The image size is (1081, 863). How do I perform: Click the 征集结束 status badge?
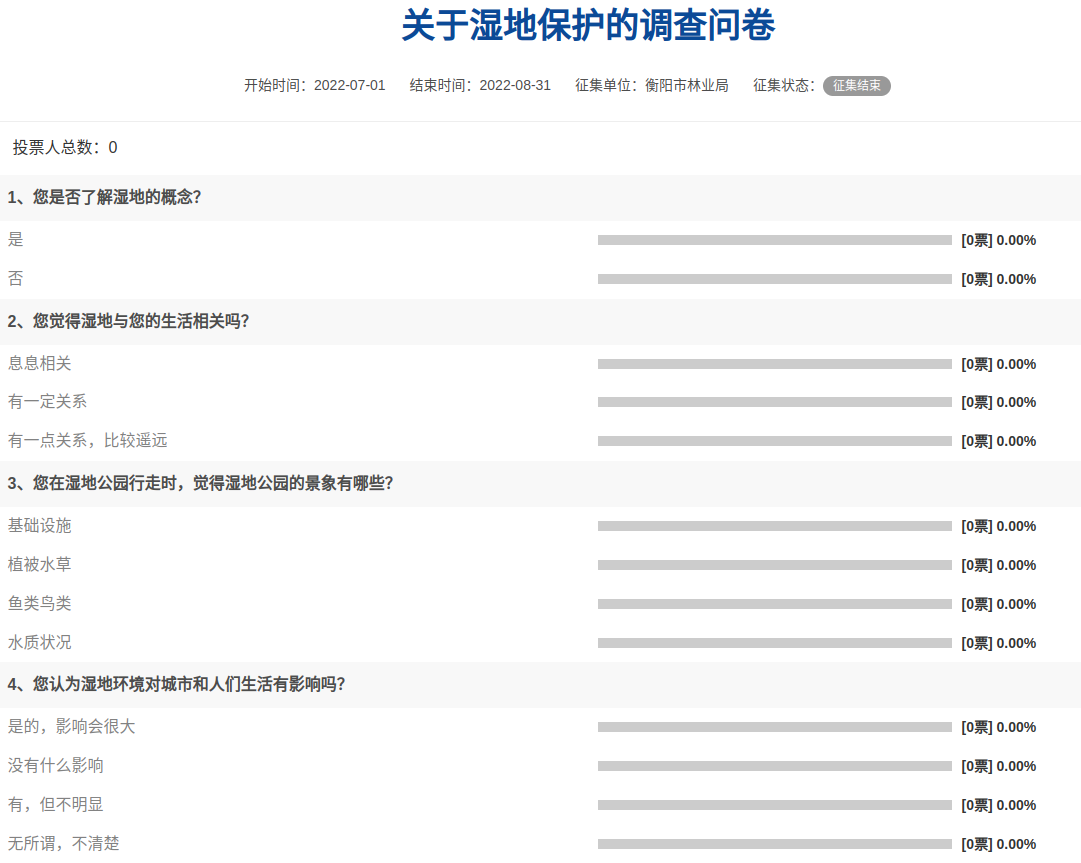pyautogui.click(x=856, y=85)
